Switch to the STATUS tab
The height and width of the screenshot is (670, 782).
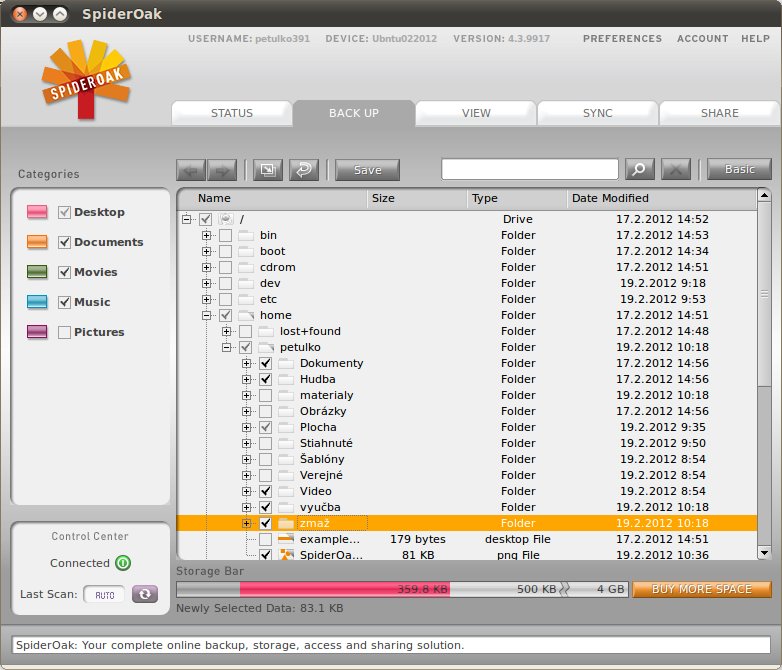[232, 113]
